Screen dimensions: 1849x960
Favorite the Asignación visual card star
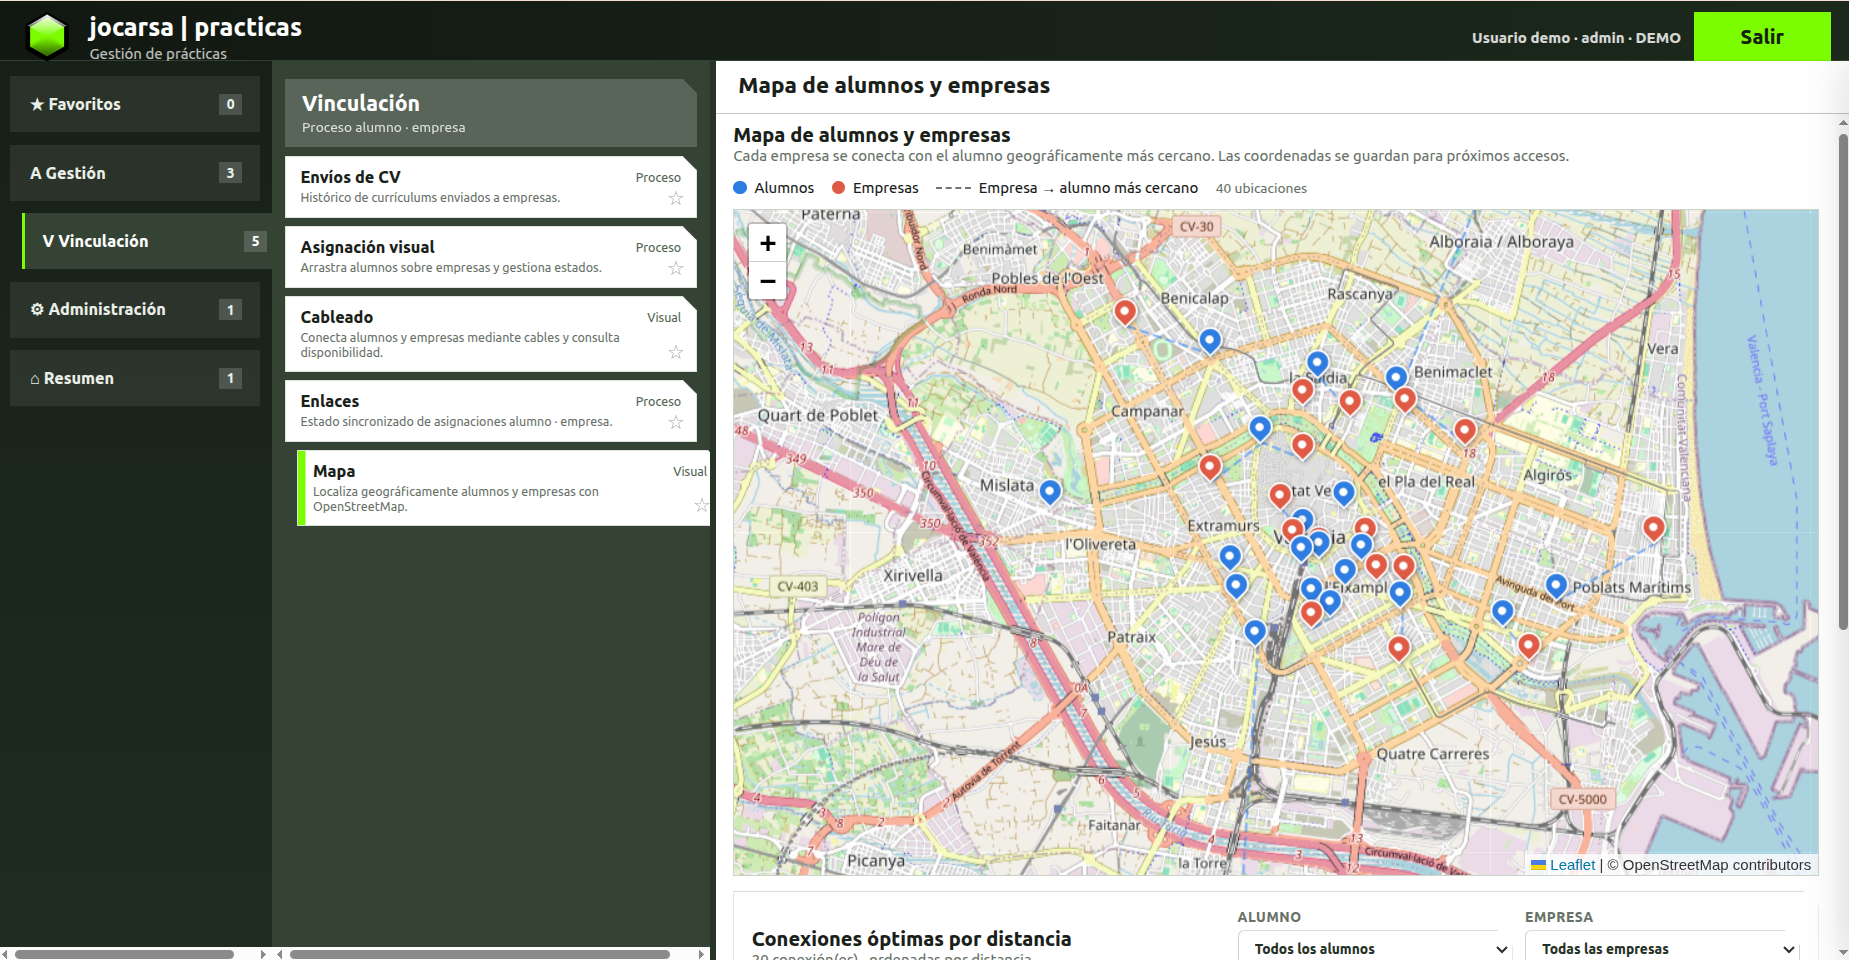coord(676,268)
